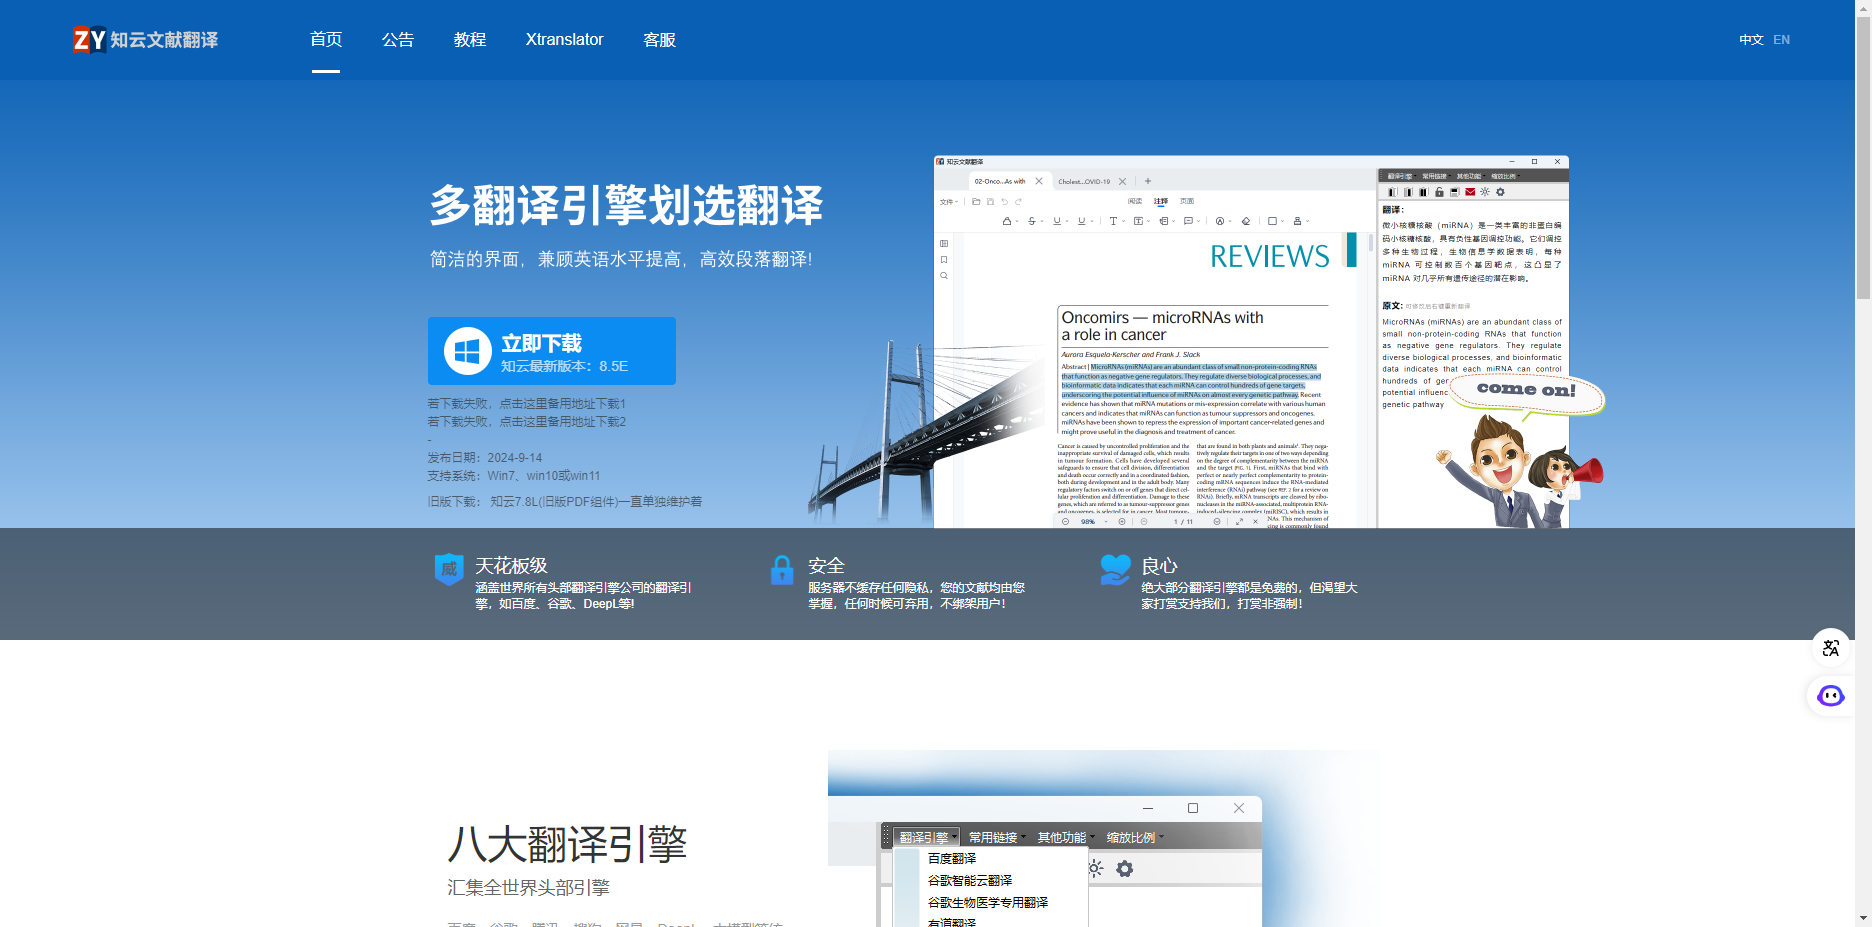This screenshot has width=1872, height=927.
Task: Download old version 知云7.8L link
Action: pos(596,502)
